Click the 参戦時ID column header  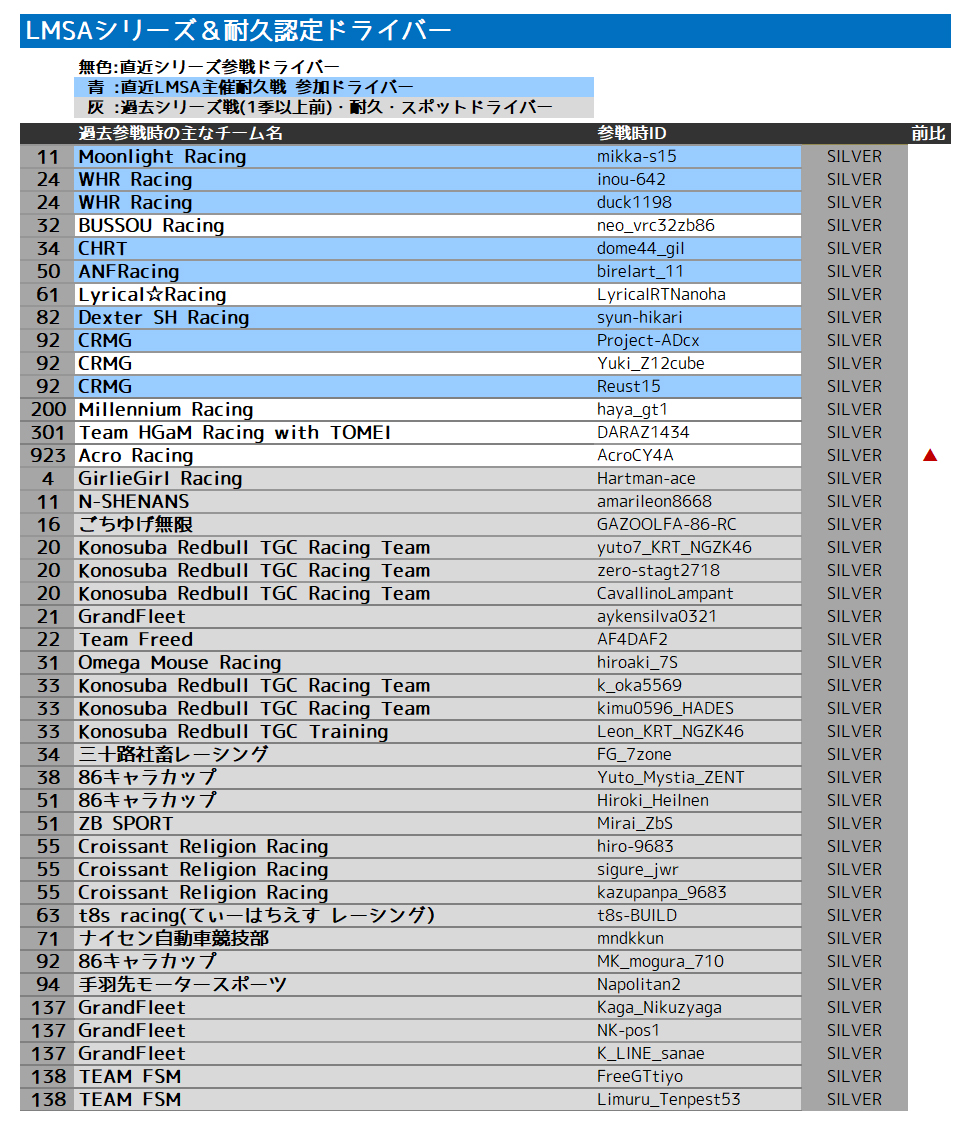pos(632,134)
